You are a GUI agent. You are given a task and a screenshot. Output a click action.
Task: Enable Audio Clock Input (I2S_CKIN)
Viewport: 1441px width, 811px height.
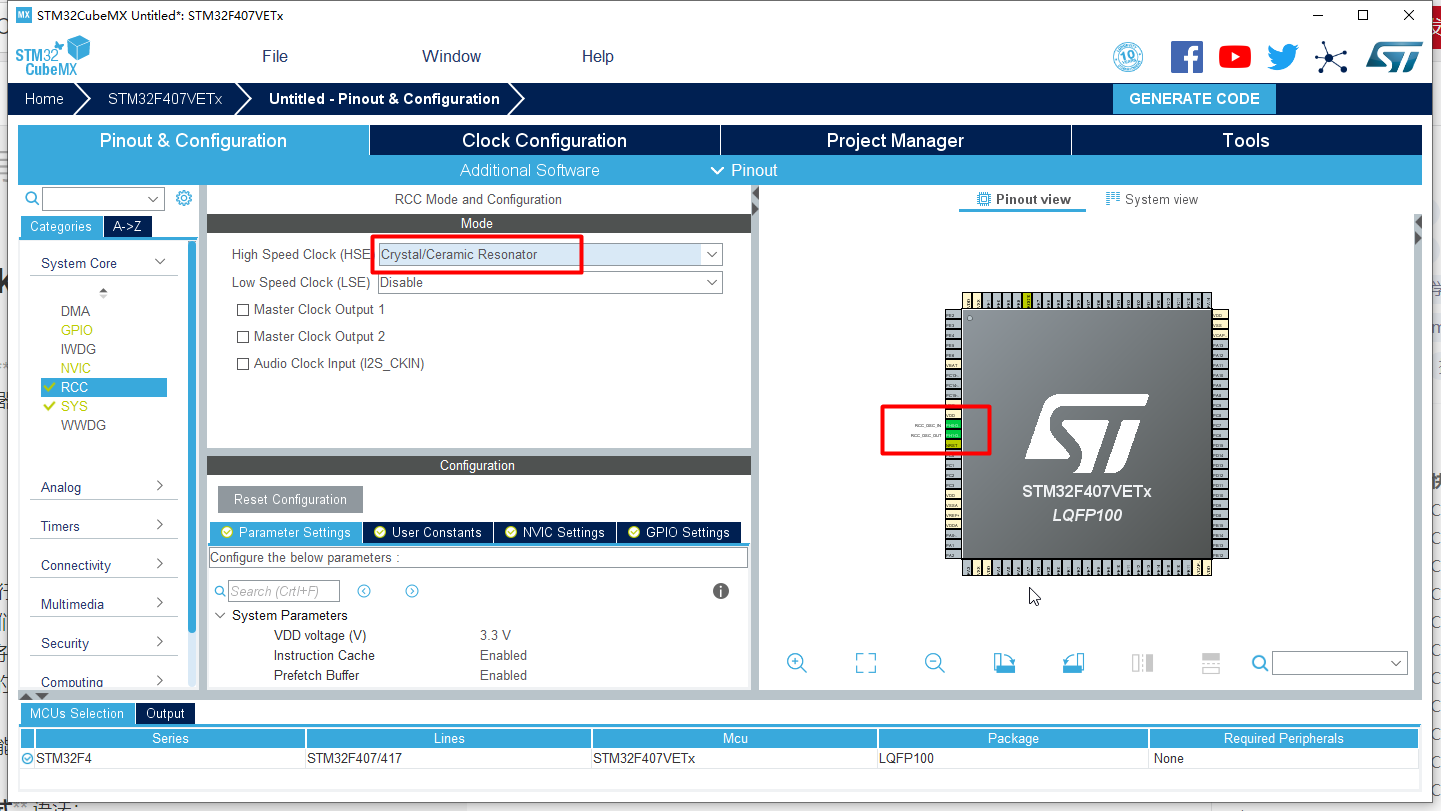pos(243,363)
